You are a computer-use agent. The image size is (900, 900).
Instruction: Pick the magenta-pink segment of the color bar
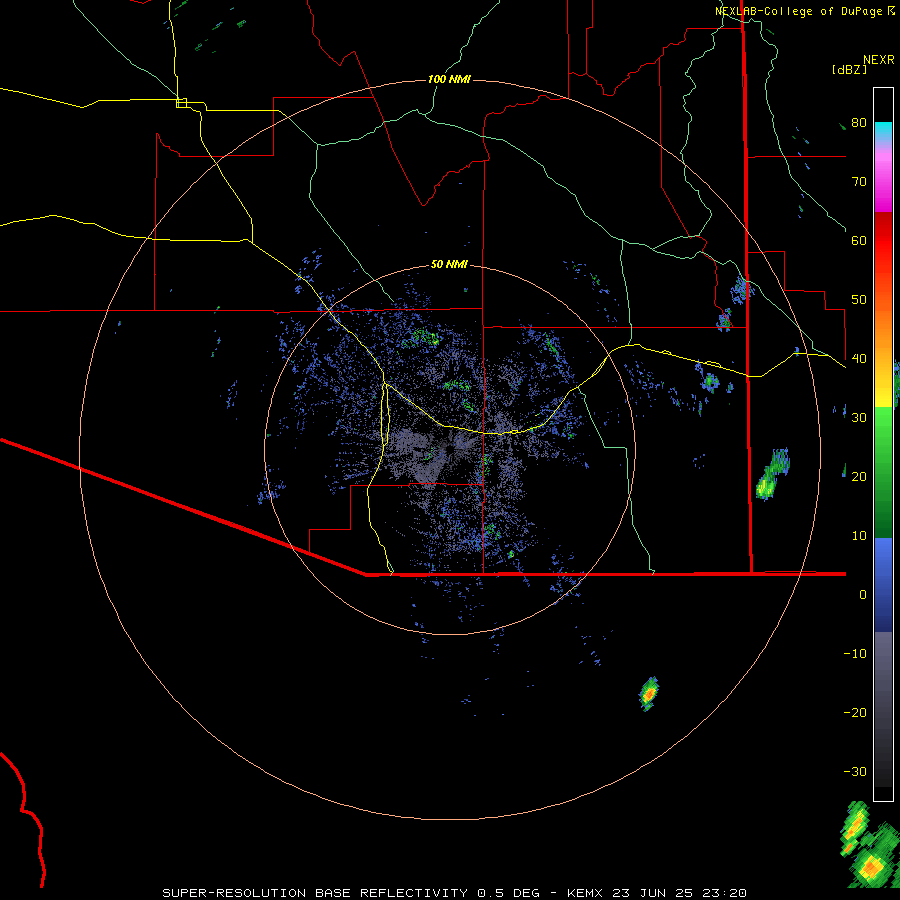tap(883, 181)
